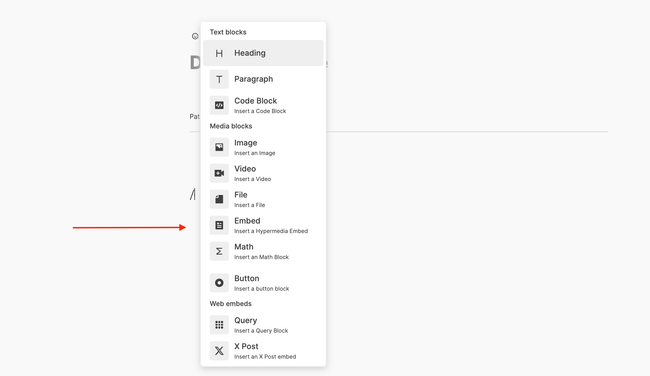The width and height of the screenshot is (650, 376).
Task: Click the File block icon
Action: tap(219, 199)
